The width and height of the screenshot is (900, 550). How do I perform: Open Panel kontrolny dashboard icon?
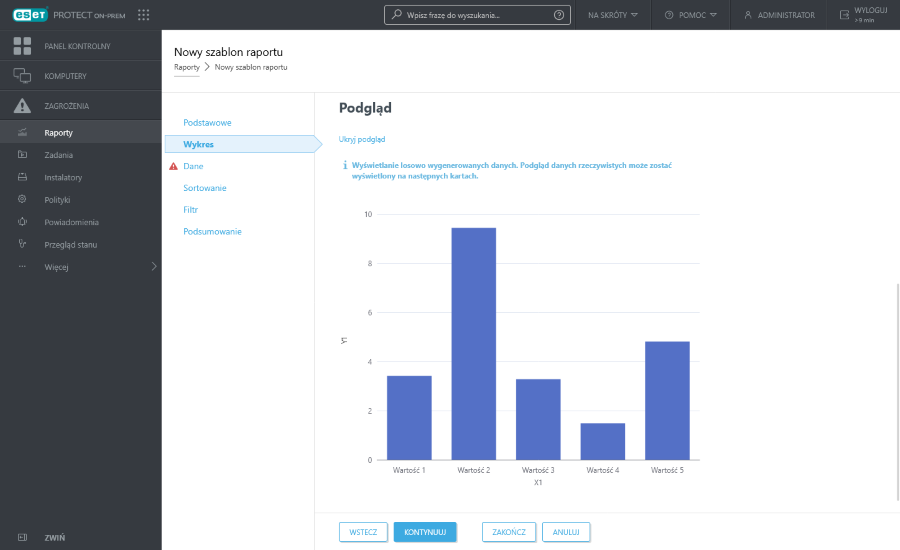22,46
